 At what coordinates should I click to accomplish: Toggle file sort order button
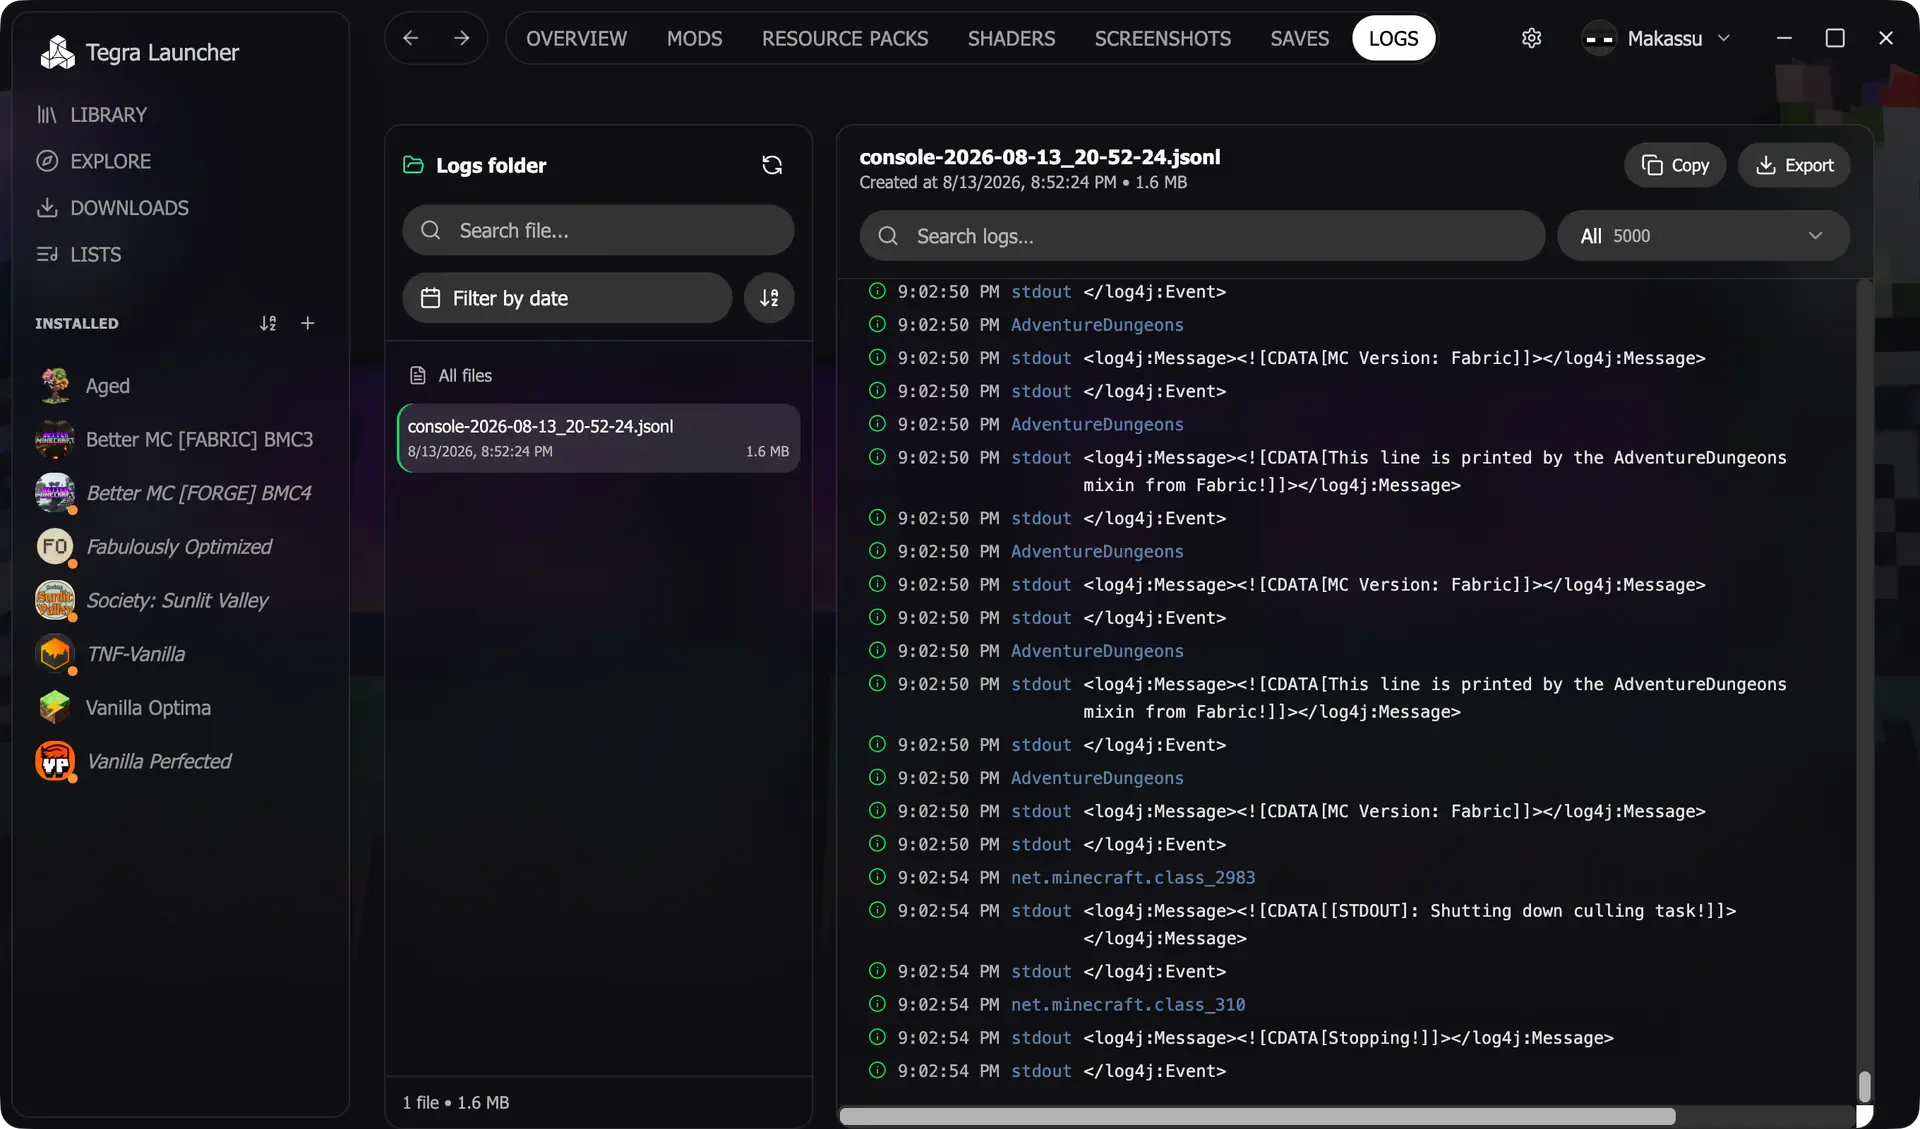point(769,298)
